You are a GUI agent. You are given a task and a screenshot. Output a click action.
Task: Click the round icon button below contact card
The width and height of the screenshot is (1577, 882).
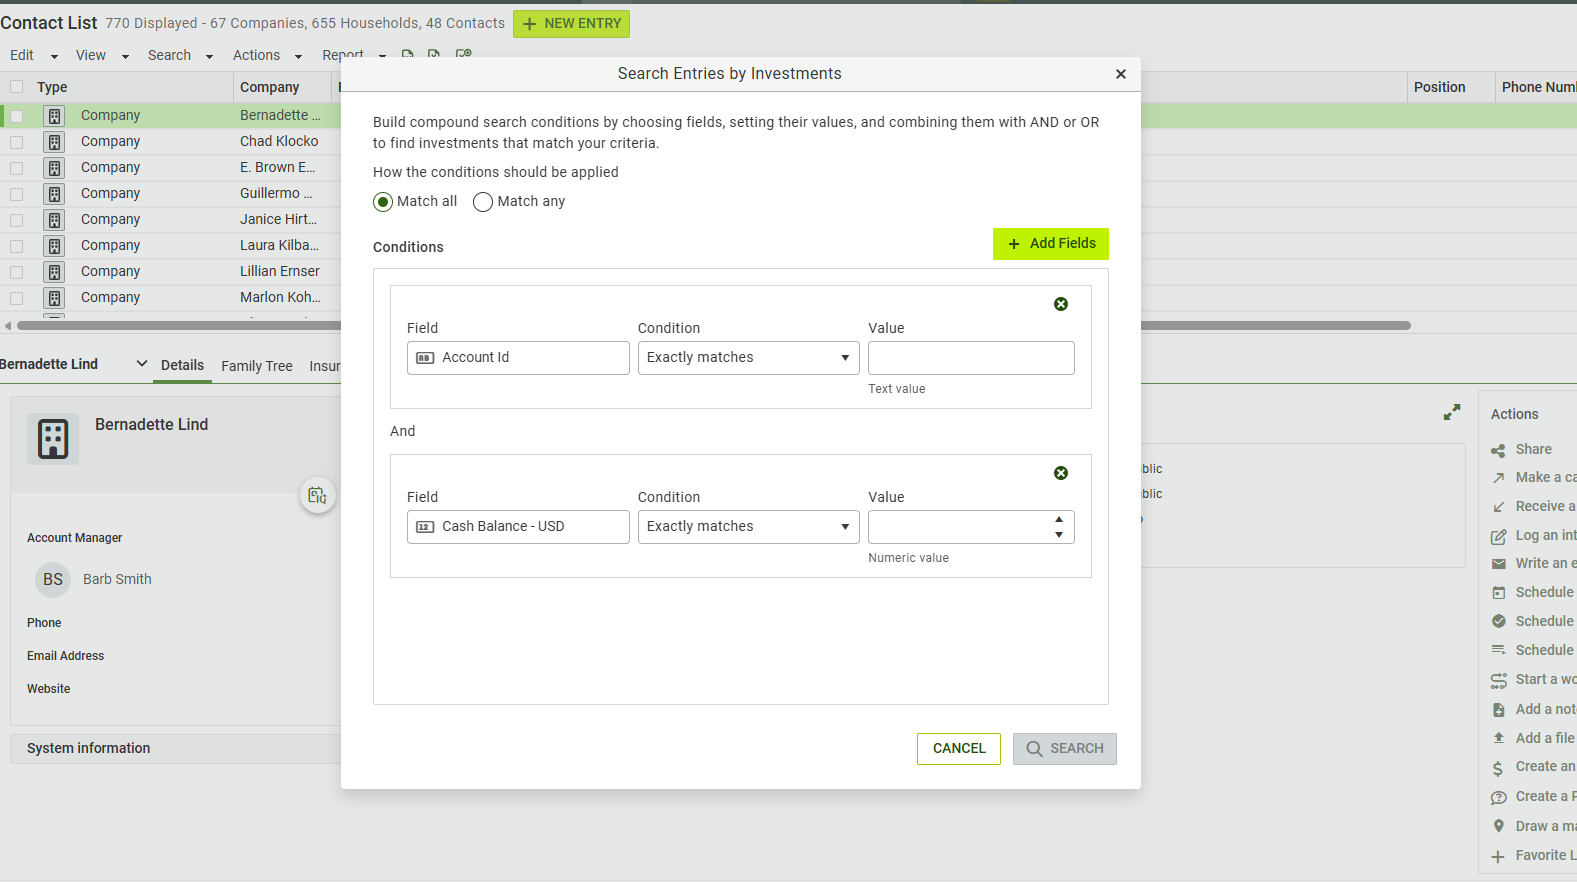(318, 496)
